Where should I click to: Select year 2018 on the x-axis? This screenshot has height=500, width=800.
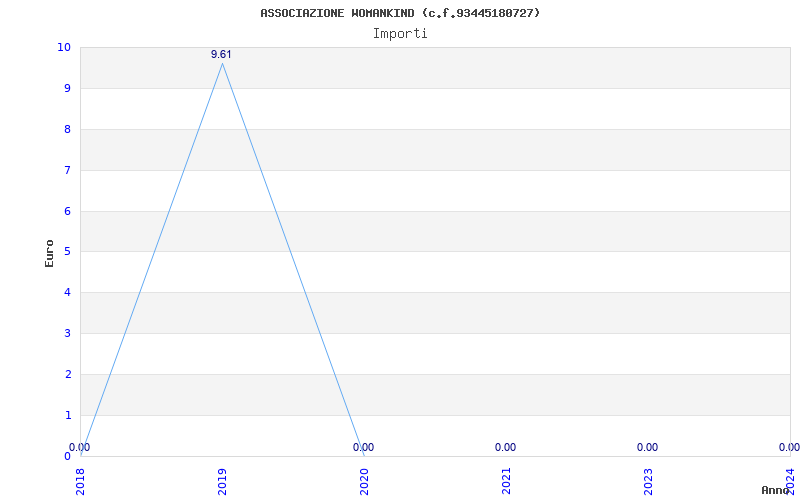(x=81, y=481)
